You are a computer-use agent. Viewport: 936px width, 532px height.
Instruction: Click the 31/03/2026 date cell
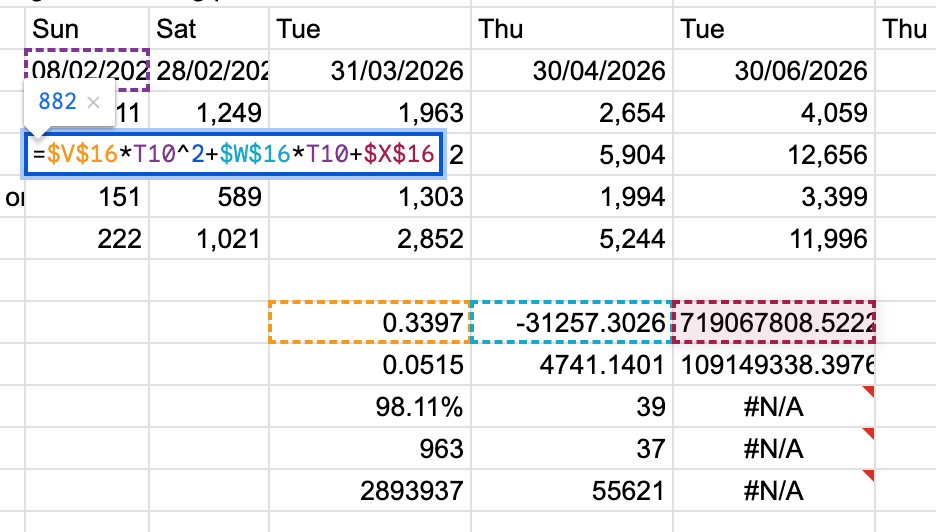point(370,71)
